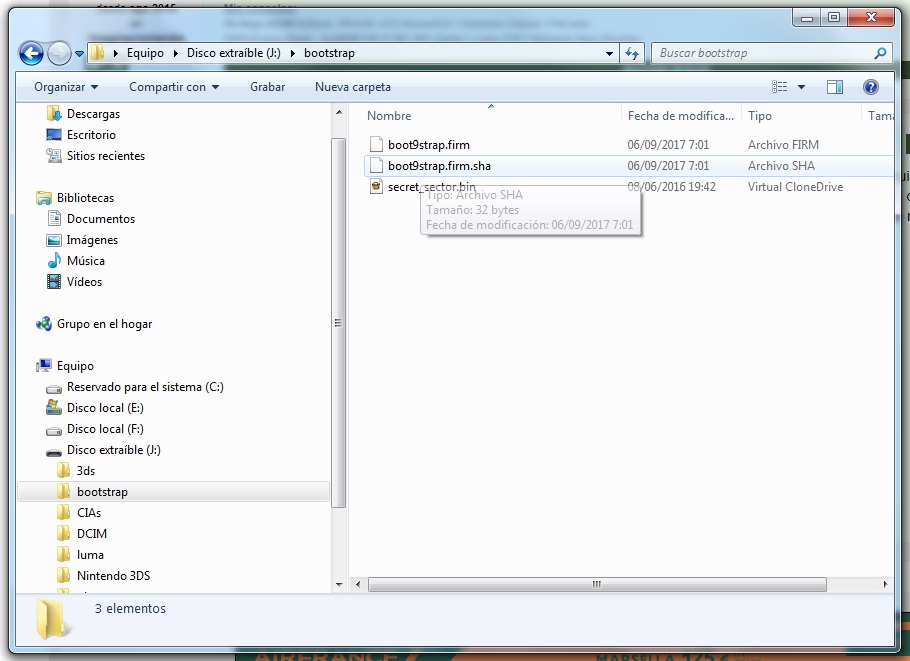Click the file list horizontal scrollbar thumb
The height and width of the screenshot is (661, 910).
597,584
